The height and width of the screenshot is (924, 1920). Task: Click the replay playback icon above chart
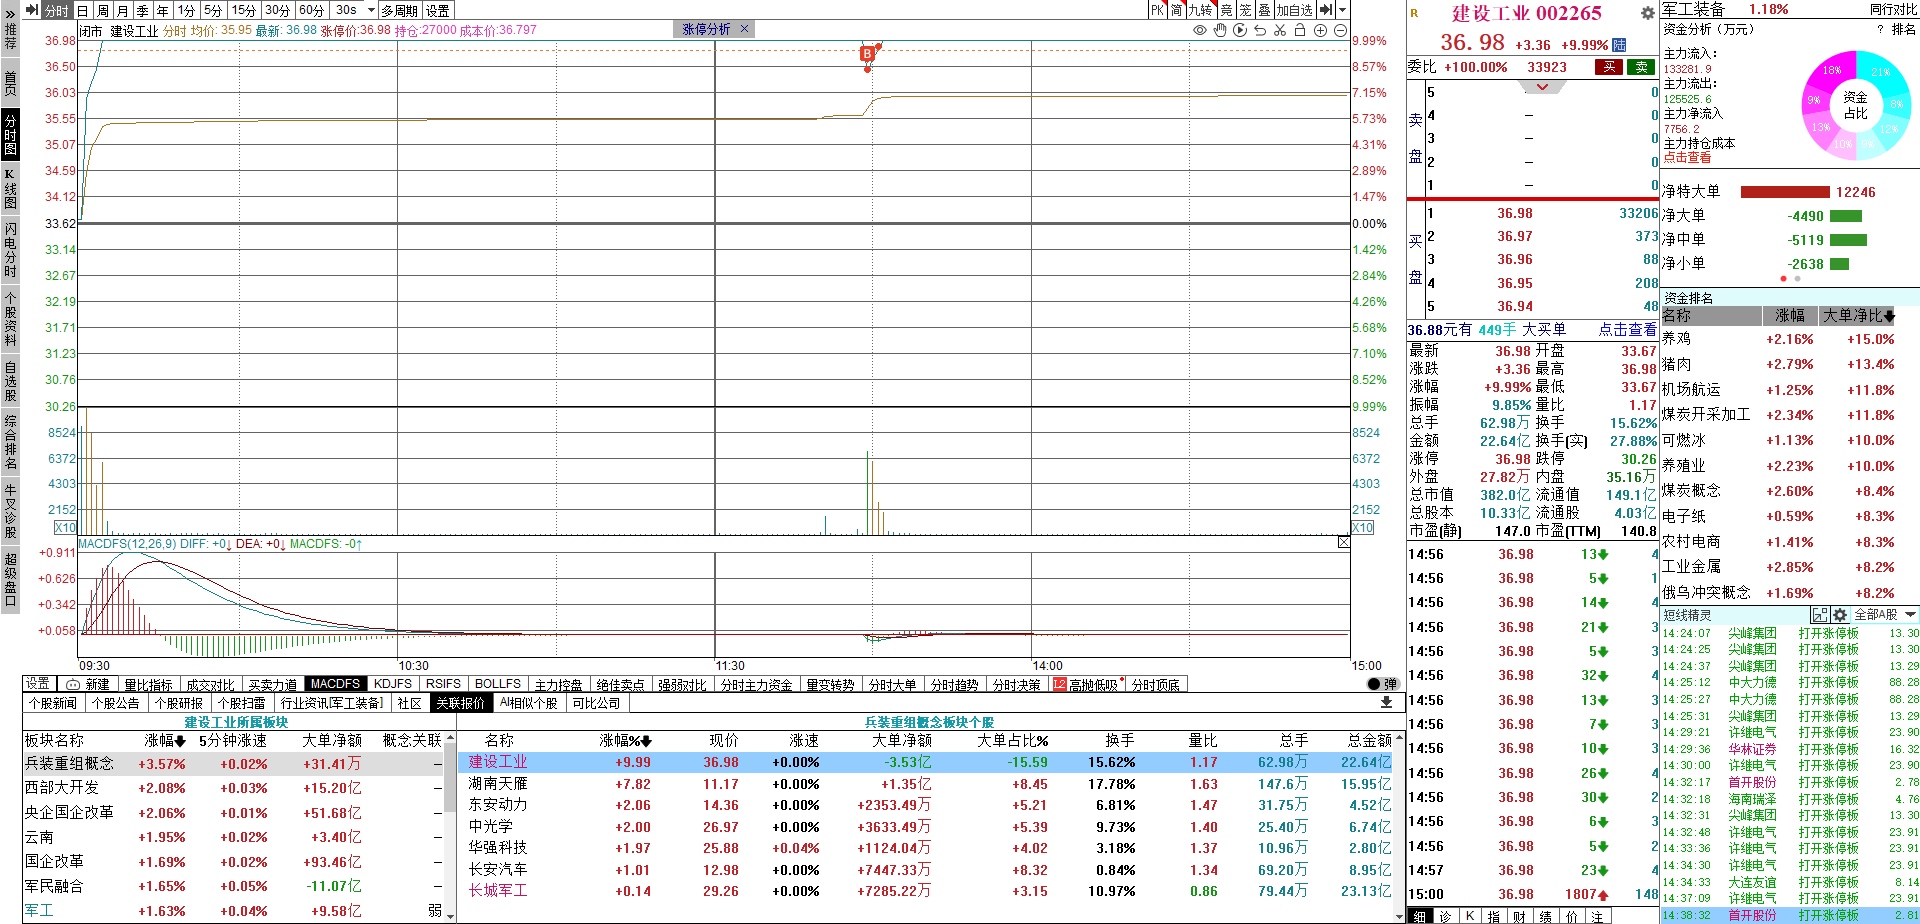pyautogui.click(x=1240, y=30)
